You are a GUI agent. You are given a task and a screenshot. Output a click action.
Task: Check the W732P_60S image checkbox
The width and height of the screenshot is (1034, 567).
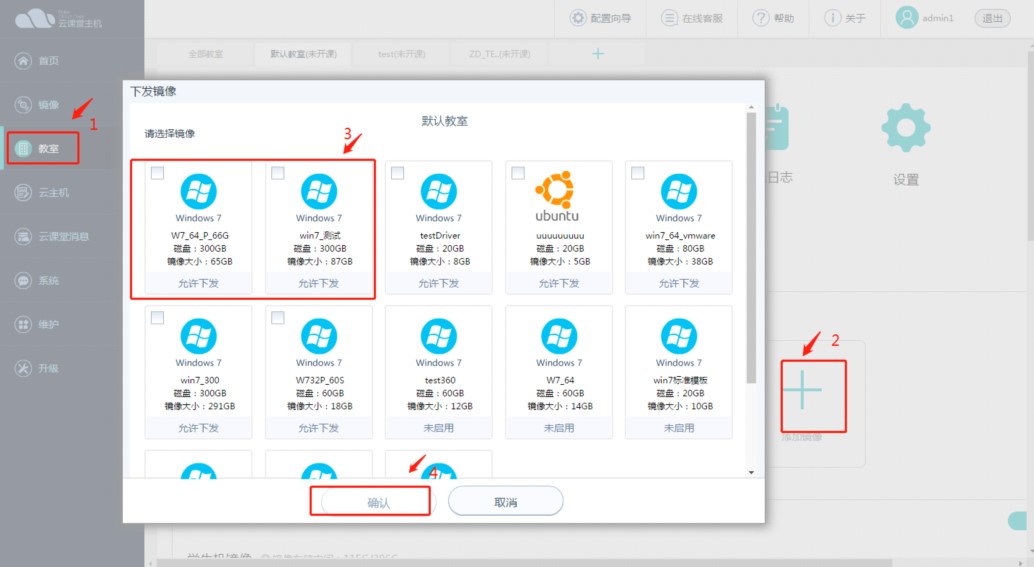(278, 318)
